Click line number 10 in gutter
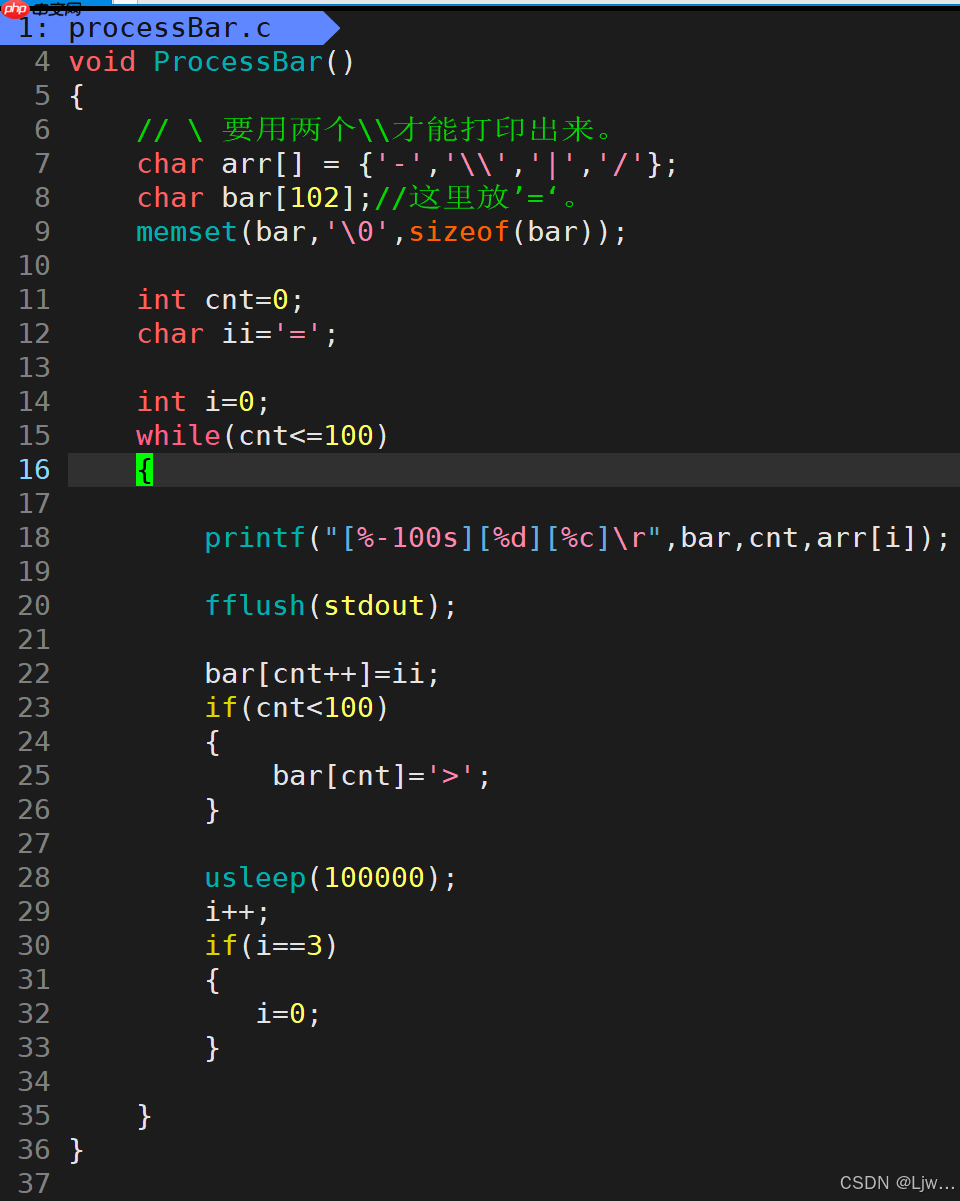 34,266
